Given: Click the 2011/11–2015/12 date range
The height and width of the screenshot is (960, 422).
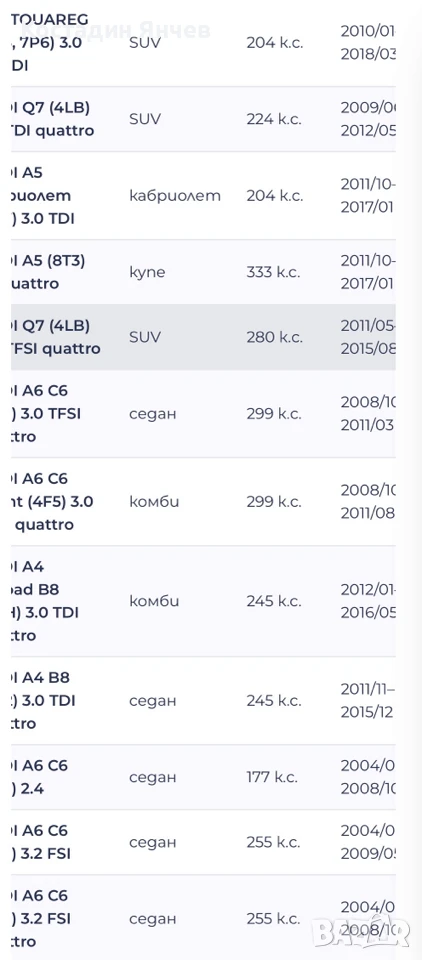Looking at the screenshot, I should [368, 701].
